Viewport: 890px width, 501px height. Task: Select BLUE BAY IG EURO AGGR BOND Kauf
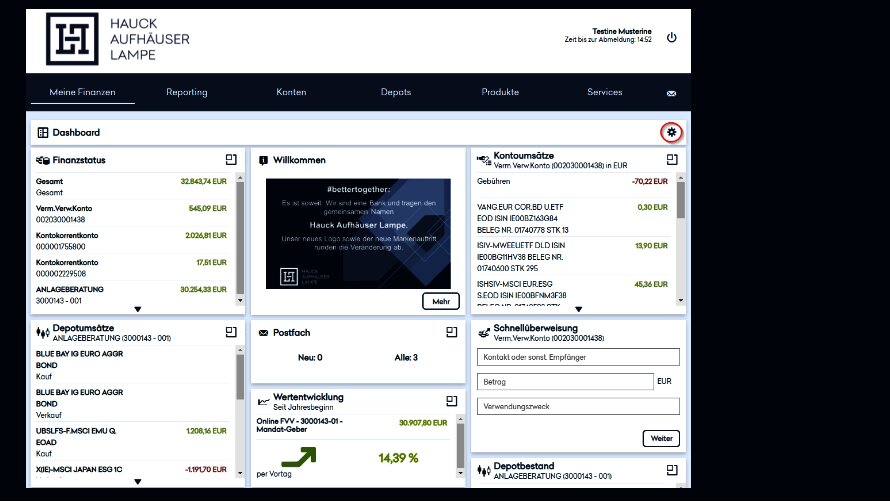coord(131,365)
